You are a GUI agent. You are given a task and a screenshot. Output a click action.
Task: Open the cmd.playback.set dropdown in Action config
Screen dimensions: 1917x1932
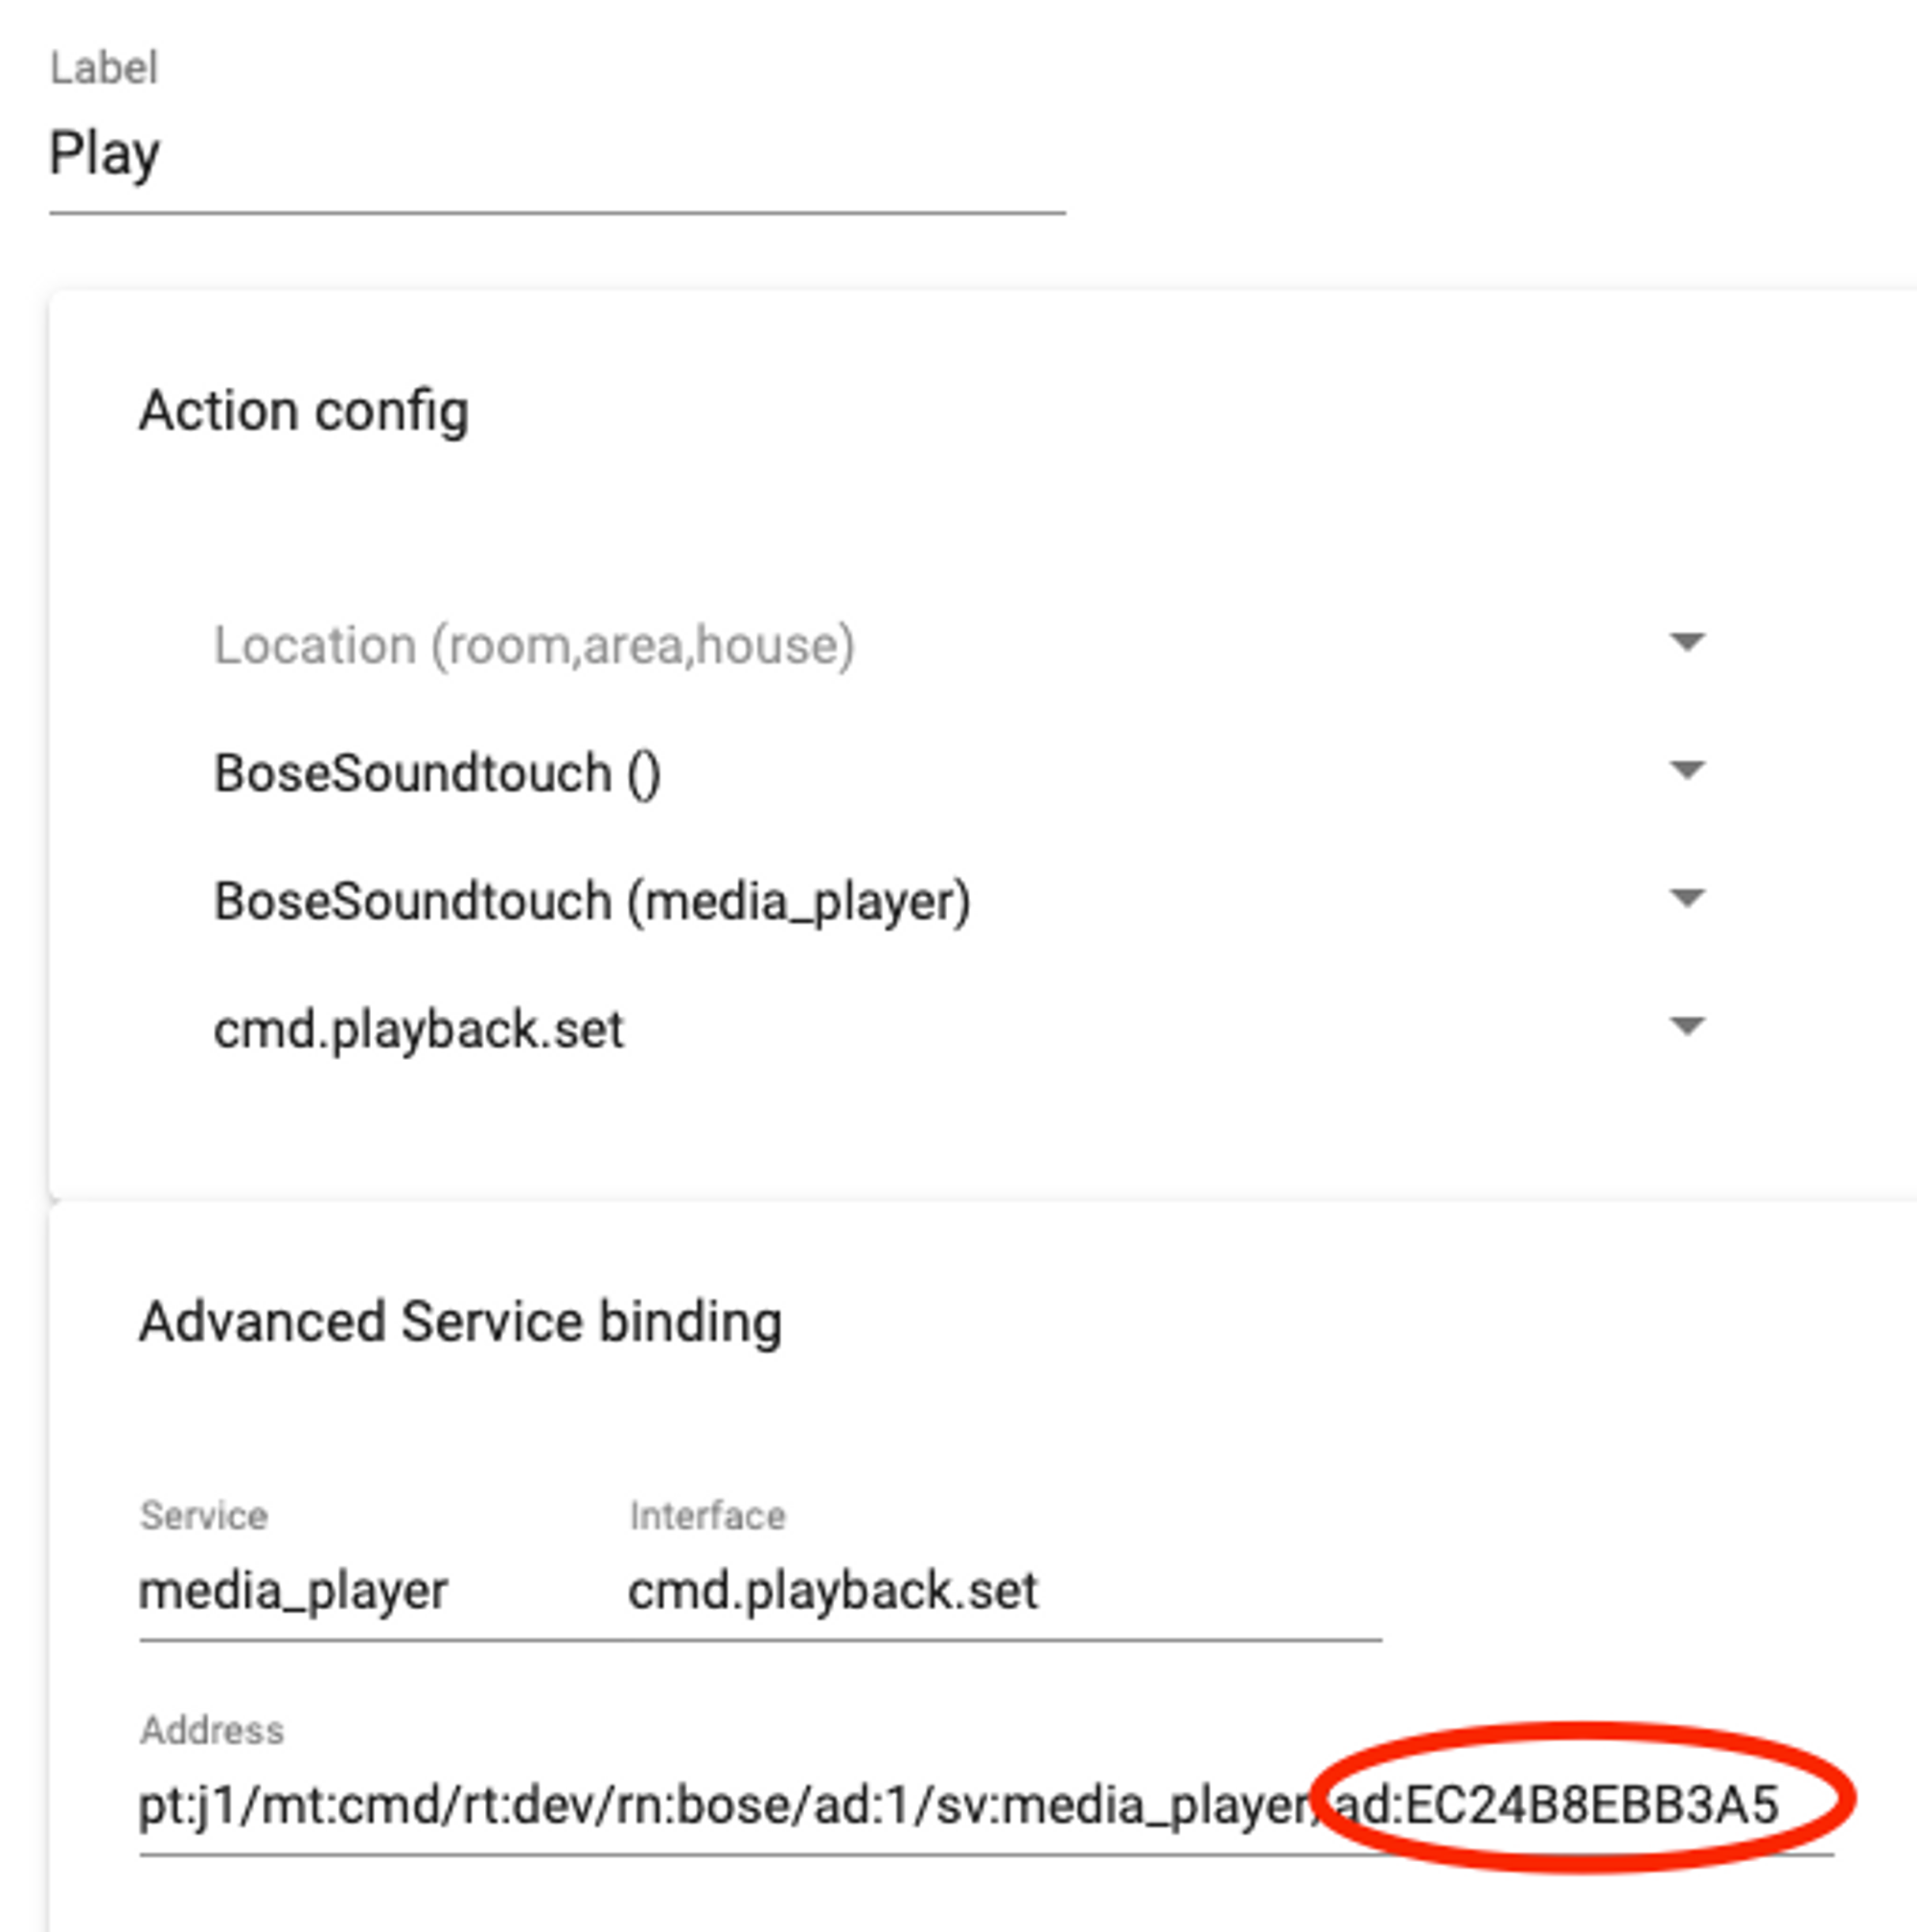tap(960, 1029)
